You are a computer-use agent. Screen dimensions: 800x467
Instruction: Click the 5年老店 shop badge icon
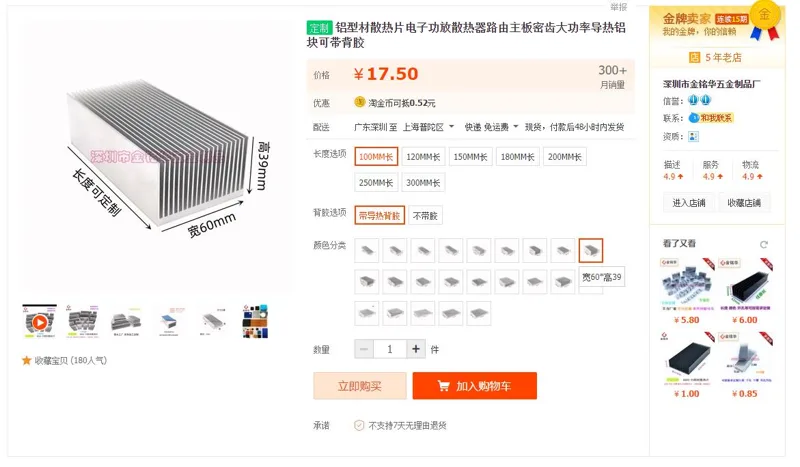coord(694,57)
